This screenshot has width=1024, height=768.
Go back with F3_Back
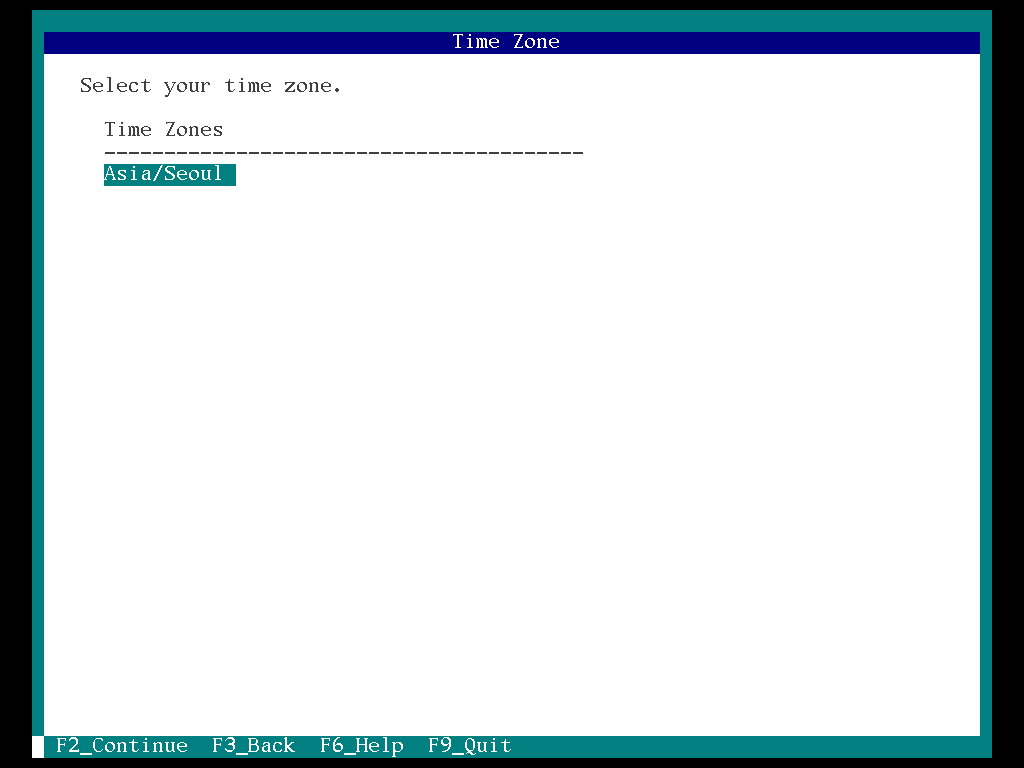click(253, 746)
